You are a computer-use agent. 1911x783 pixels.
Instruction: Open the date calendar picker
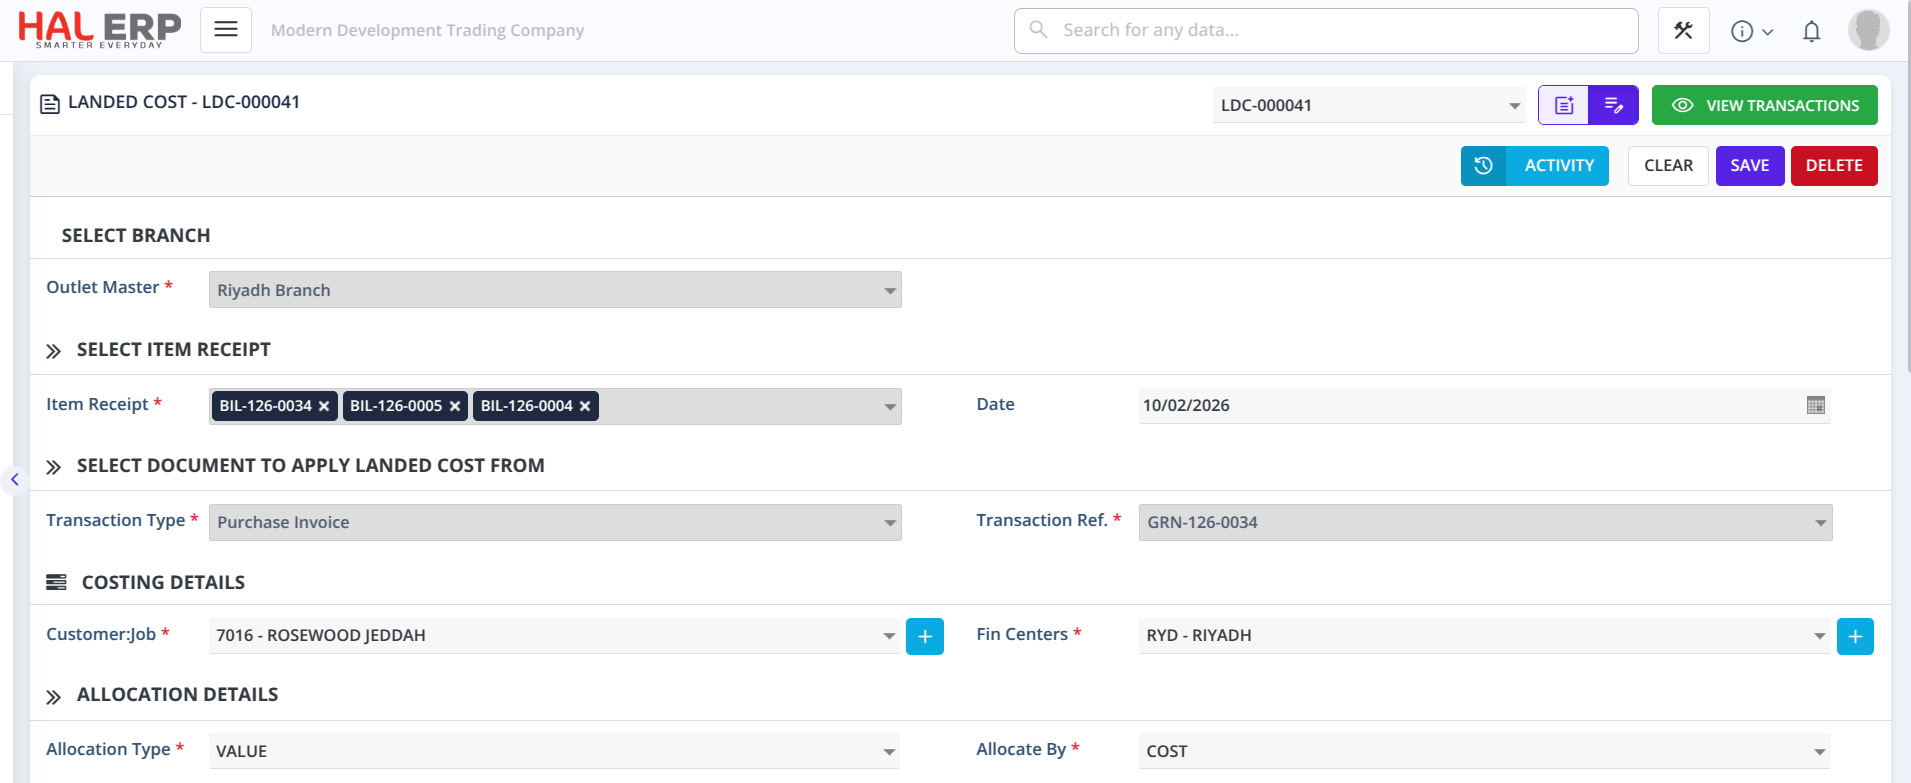tap(1815, 405)
